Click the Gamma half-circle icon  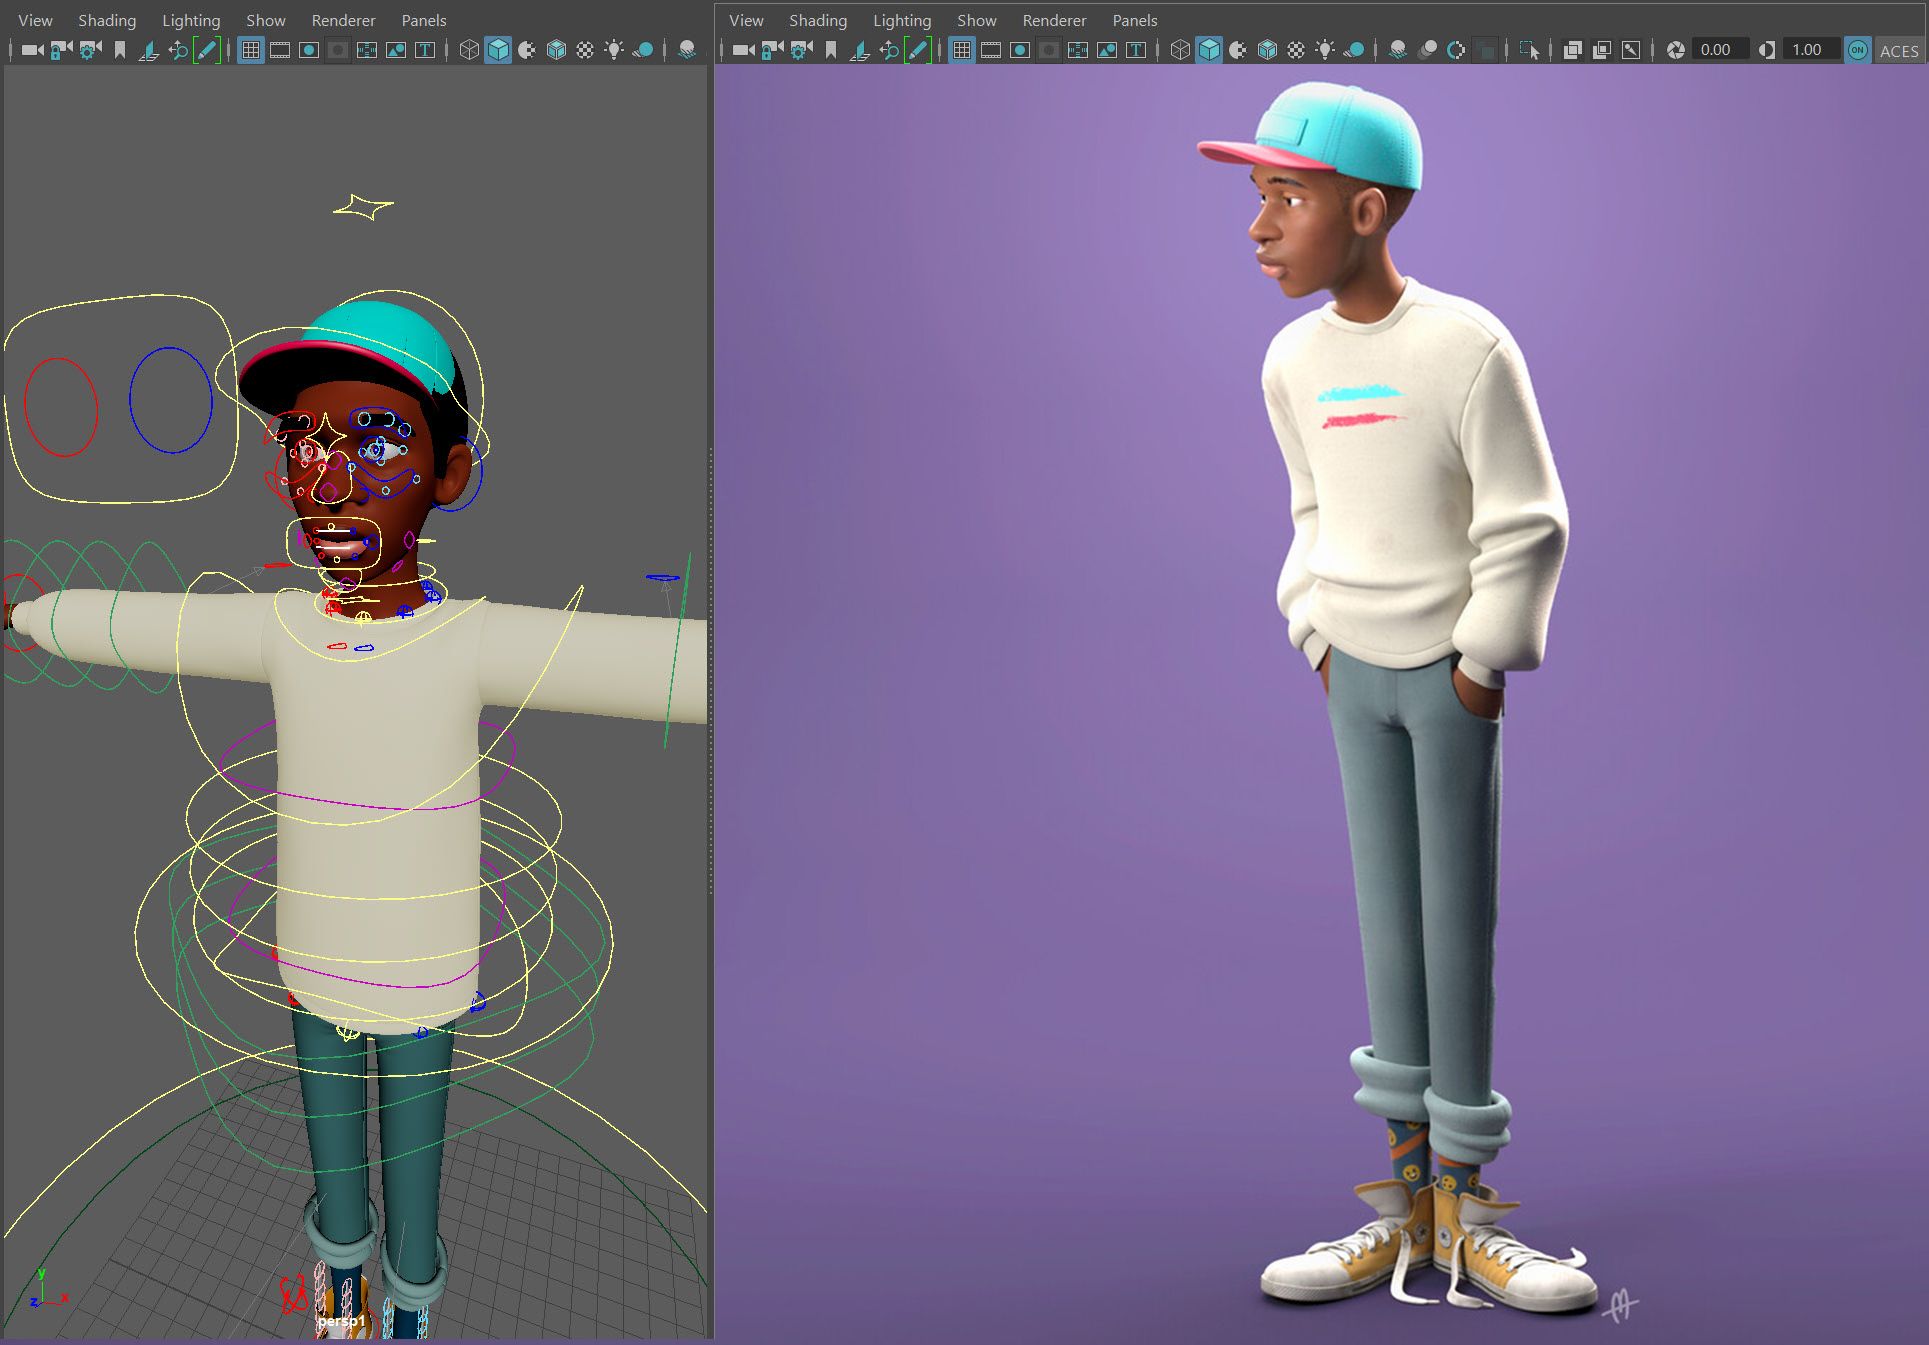[1767, 50]
